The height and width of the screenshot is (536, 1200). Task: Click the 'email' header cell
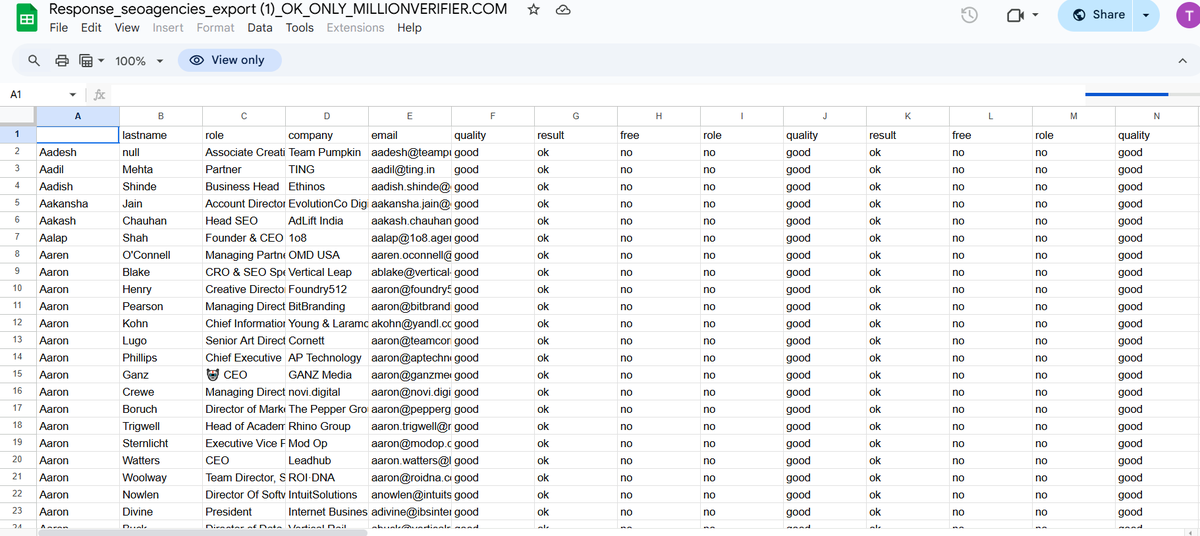tap(409, 135)
